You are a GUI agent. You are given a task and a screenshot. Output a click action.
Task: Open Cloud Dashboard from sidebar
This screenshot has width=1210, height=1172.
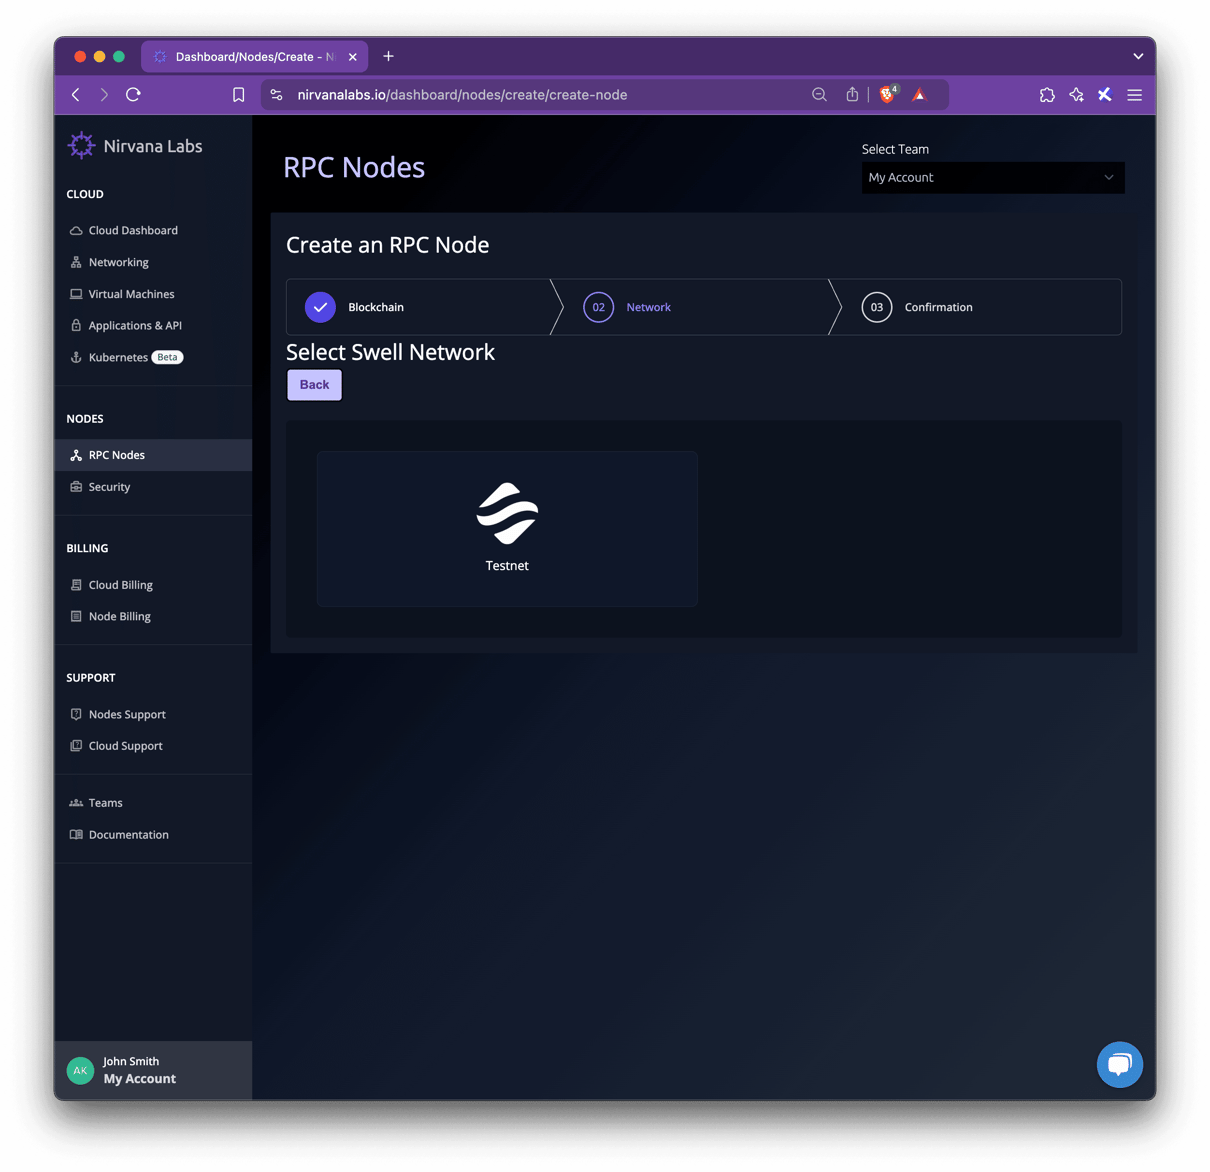tap(133, 230)
